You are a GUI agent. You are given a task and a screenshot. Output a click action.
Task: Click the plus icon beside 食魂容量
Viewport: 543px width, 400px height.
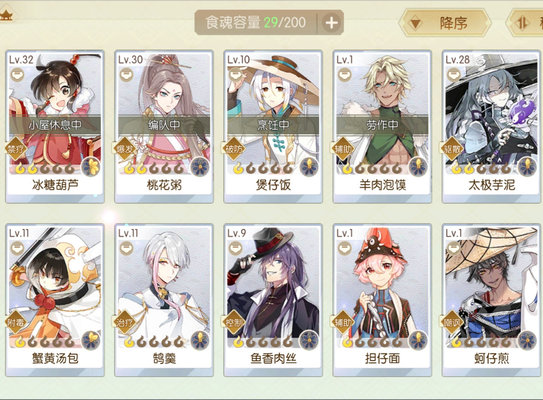coord(331,23)
